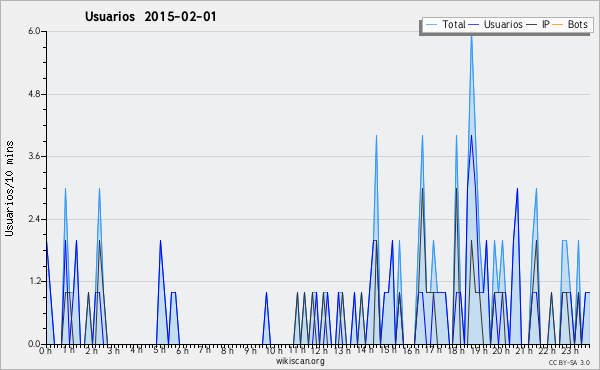The height and width of the screenshot is (370, 600).
Task: Click the 6.0 label on y-axis
Action: [x=34, y=31]
